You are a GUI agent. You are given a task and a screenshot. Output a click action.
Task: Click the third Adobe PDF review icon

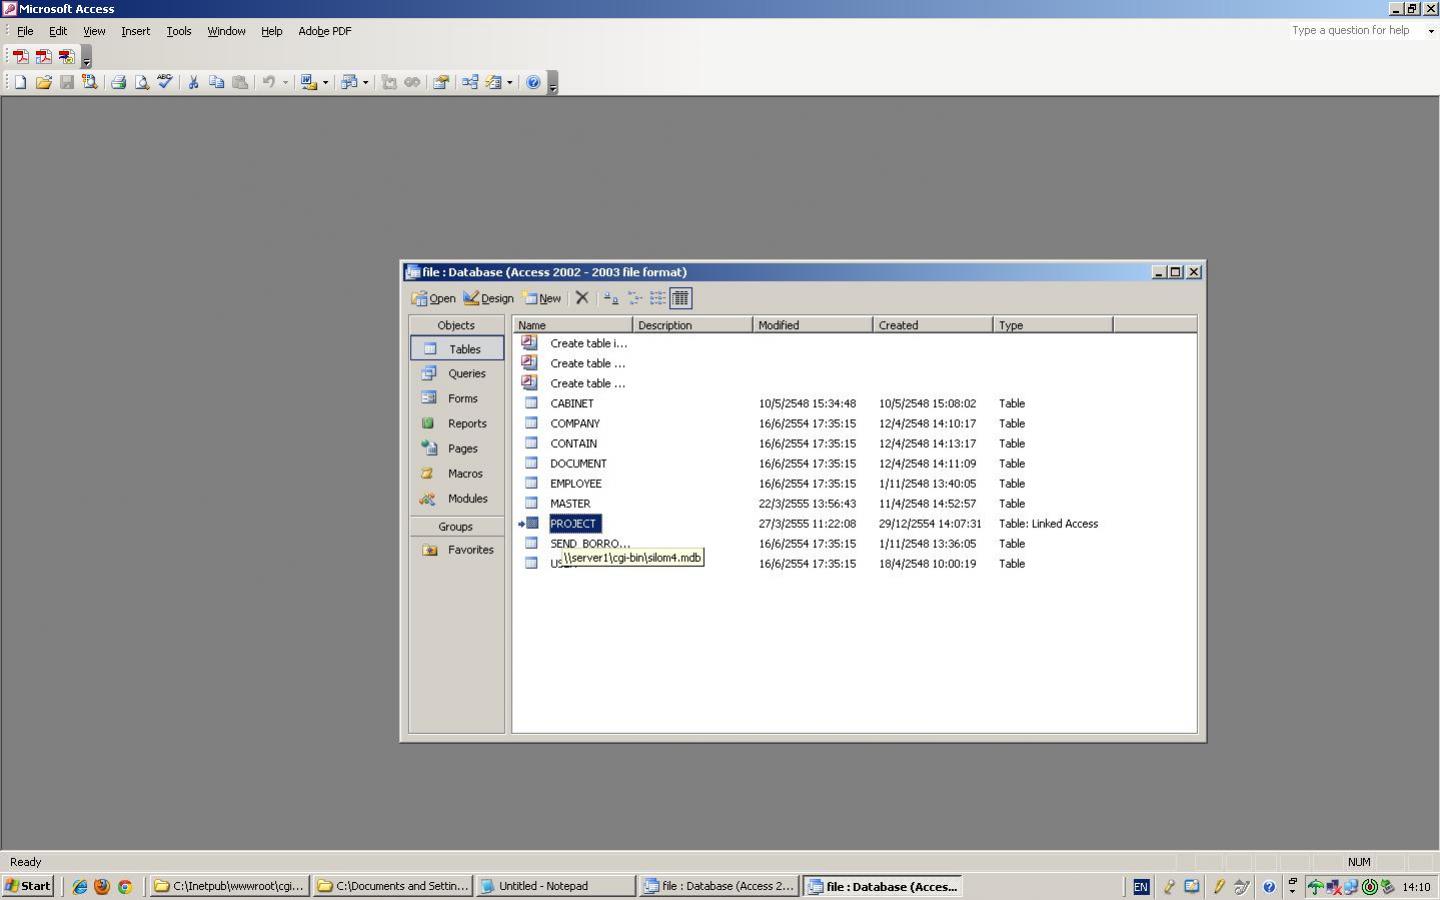66,57
